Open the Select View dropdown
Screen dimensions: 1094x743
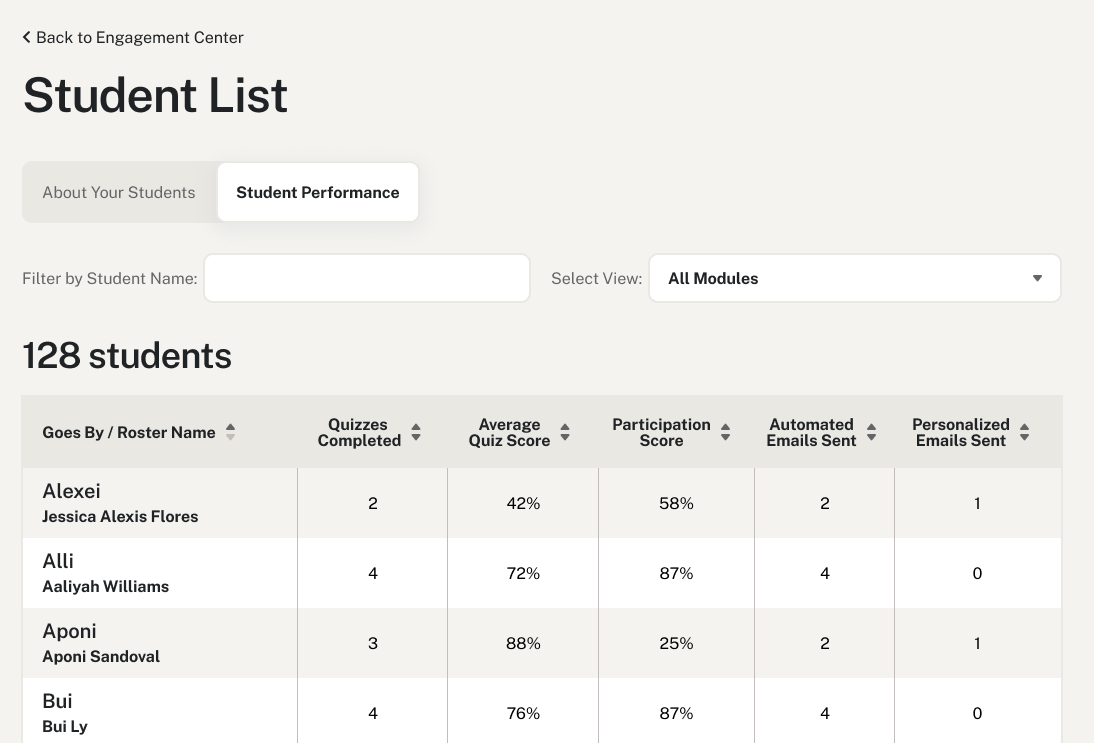(855, 278)
